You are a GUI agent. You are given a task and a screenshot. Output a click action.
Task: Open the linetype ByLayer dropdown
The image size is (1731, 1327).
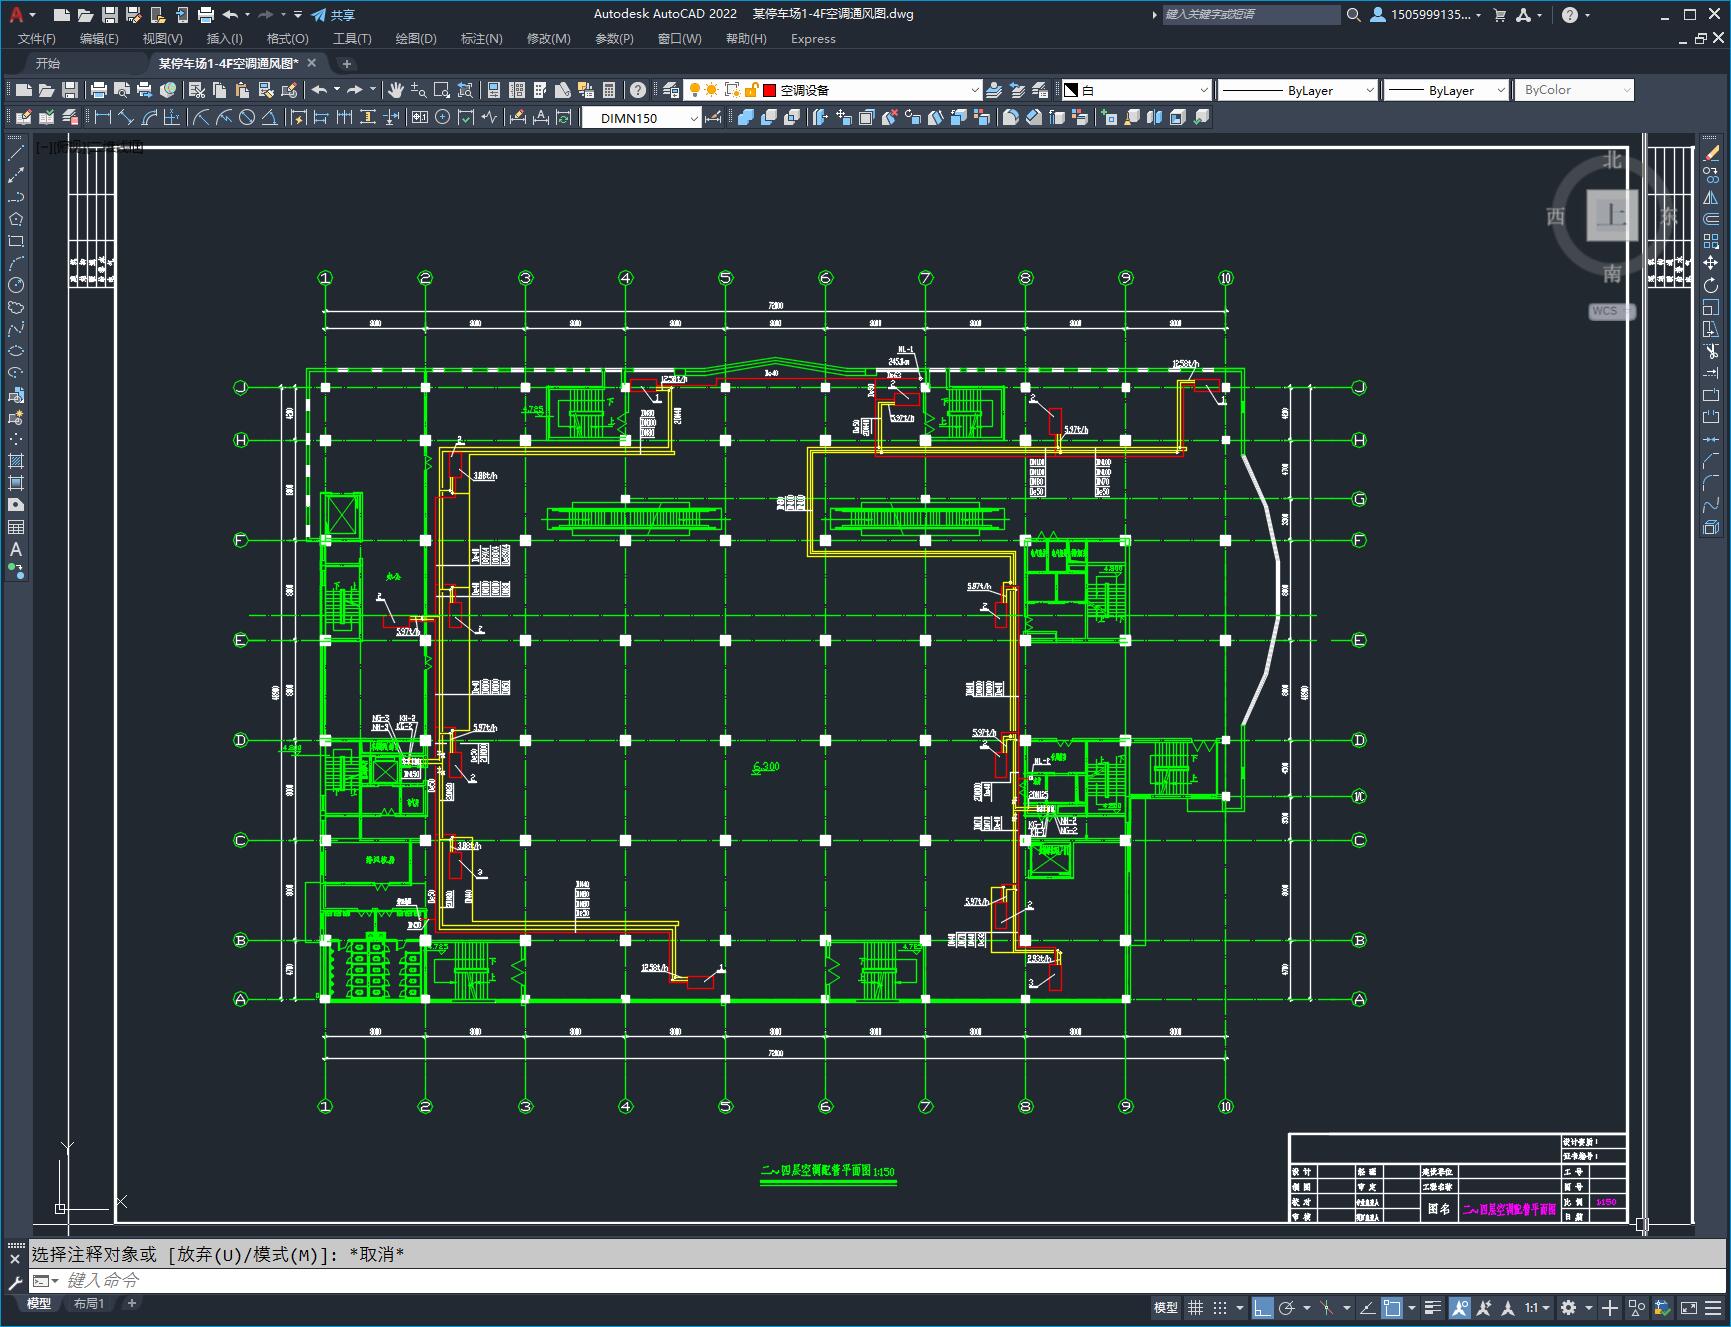tap(1297, 90)
